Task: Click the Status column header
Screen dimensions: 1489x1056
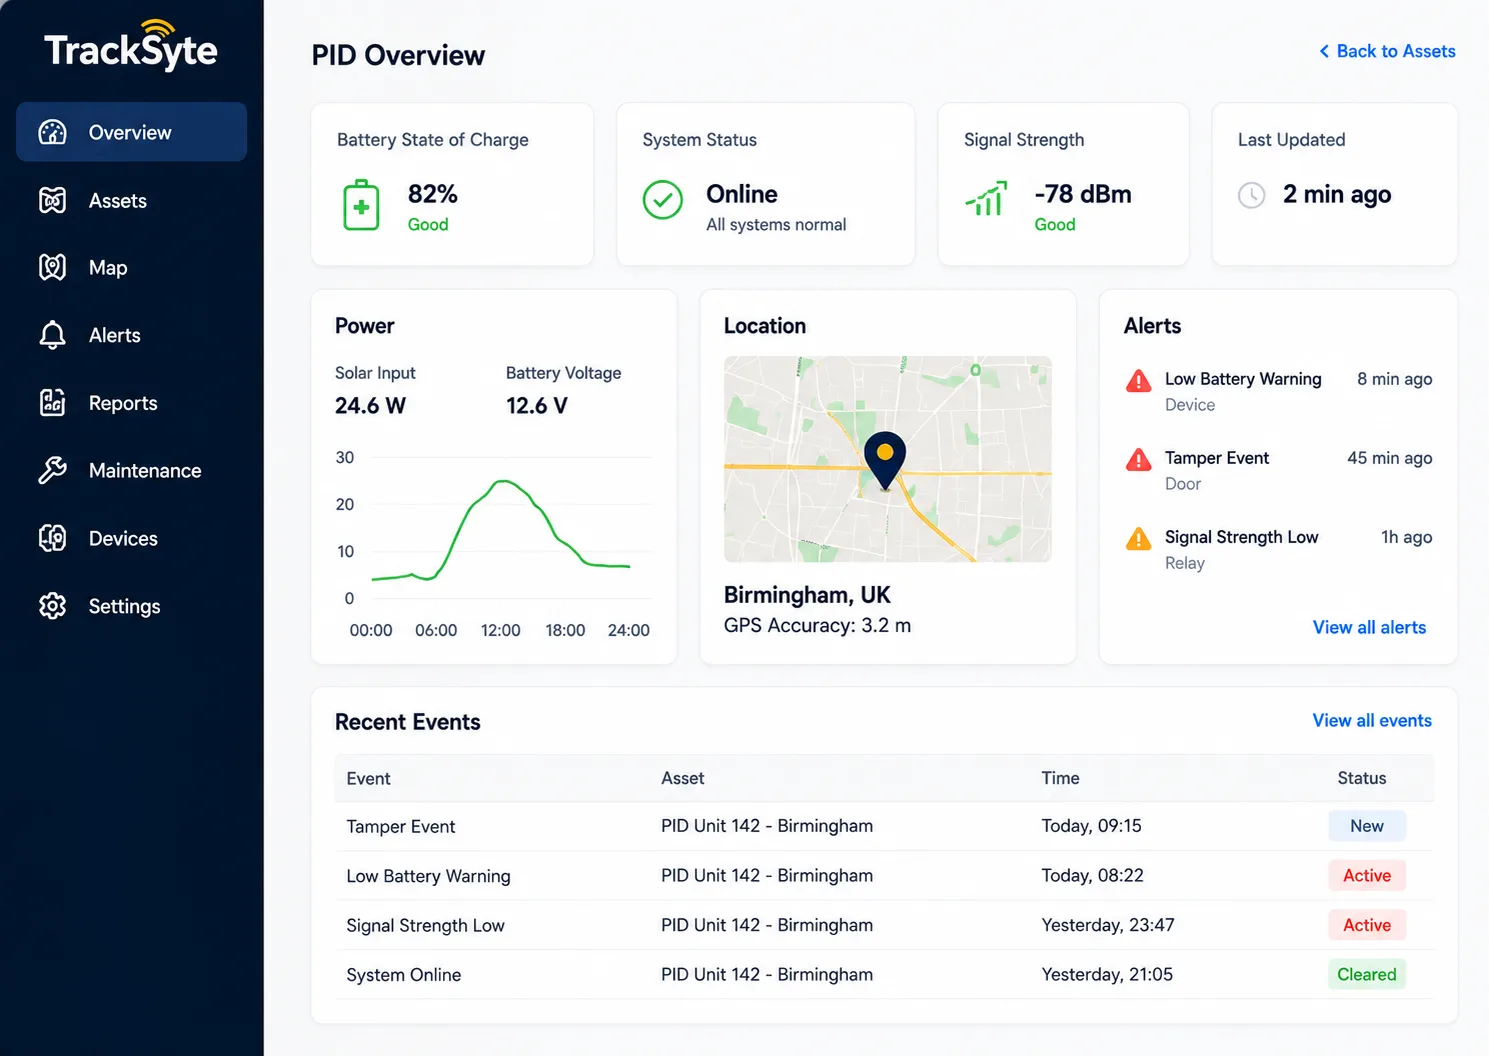Action: (x=1362, y=778)
